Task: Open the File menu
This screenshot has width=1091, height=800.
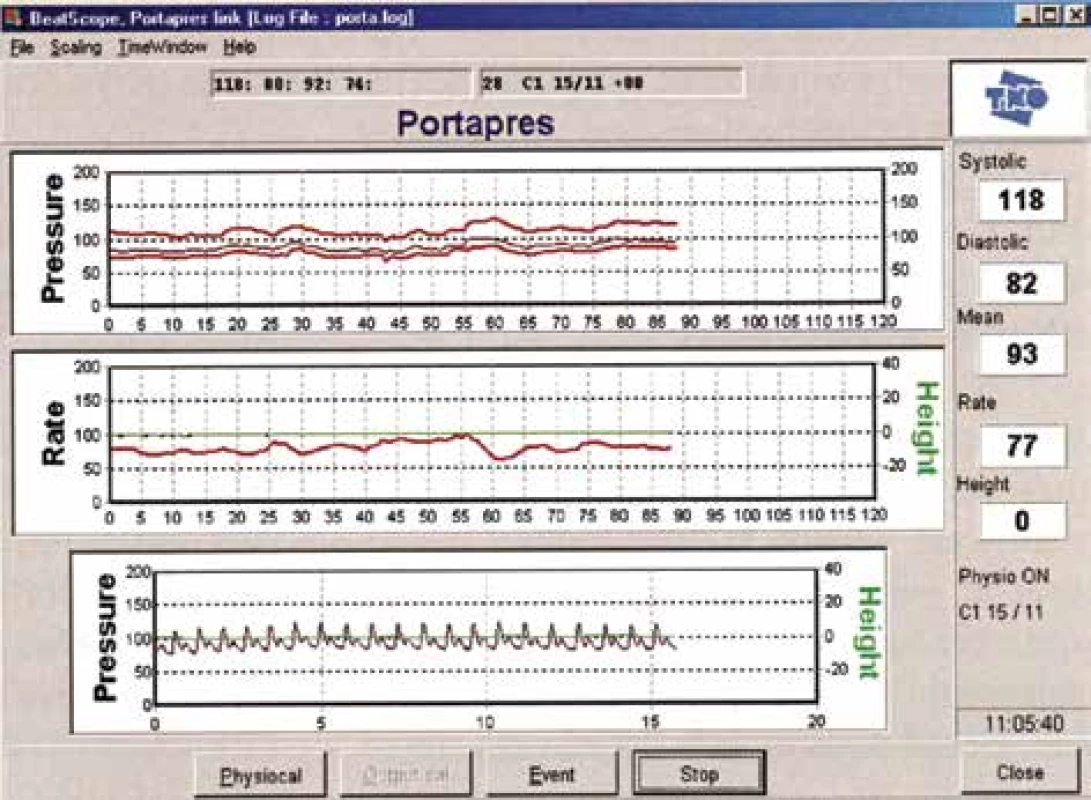Action: (22, 47)
